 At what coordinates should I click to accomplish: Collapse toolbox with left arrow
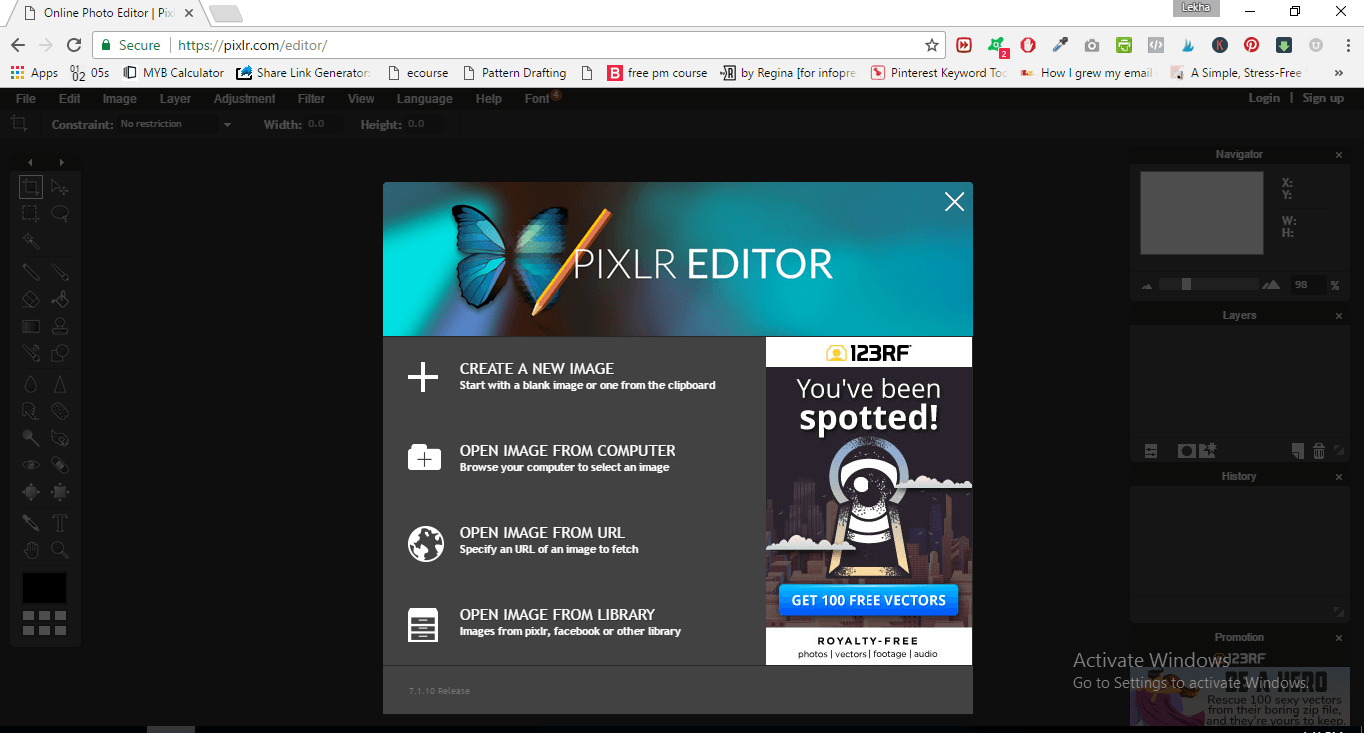pos(30,162)
